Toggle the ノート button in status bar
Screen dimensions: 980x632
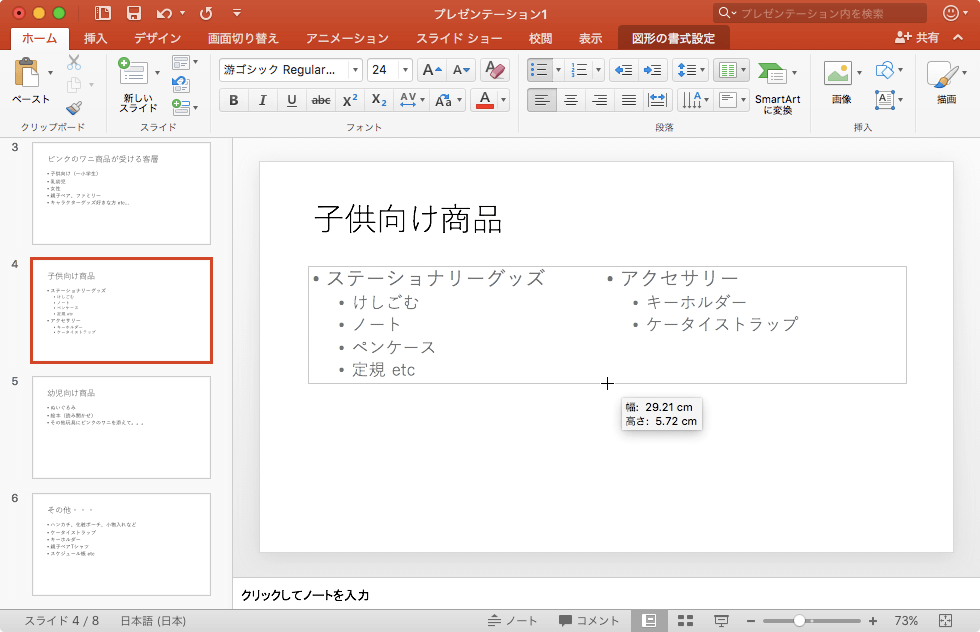click(x=512, y=621)
